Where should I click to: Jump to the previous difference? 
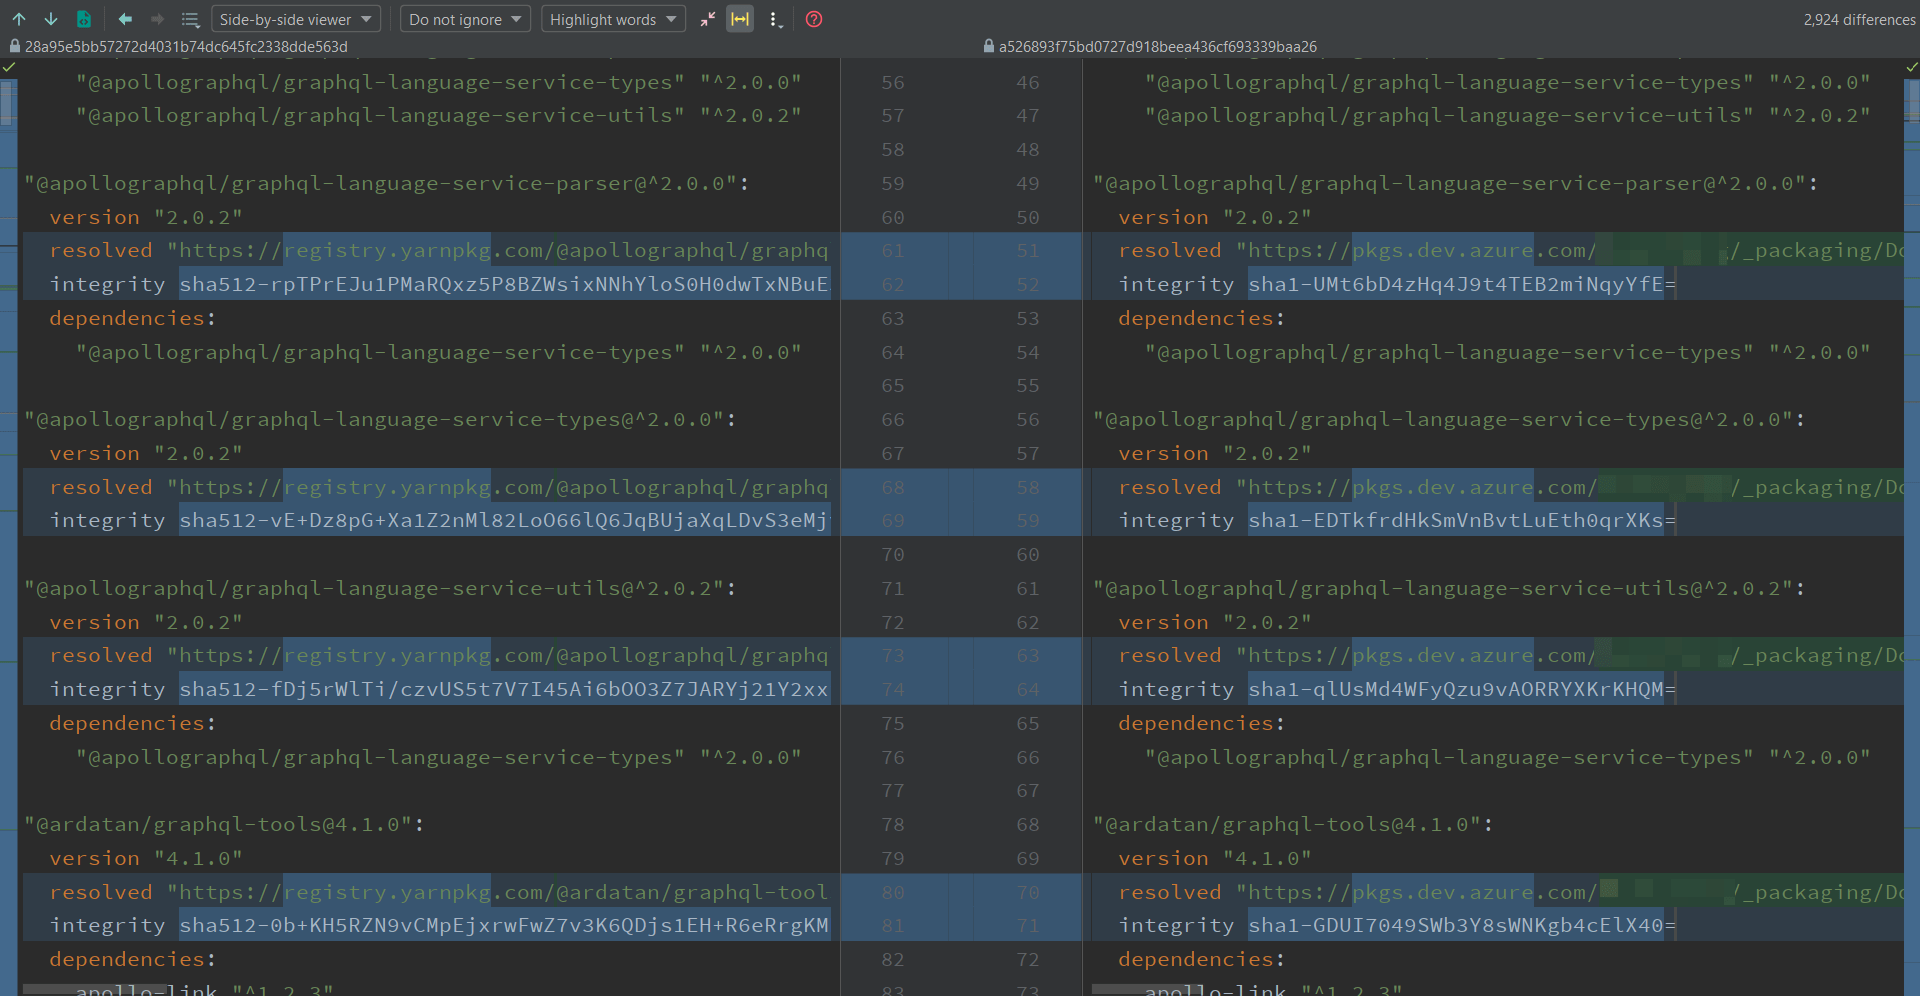(21, 19)
